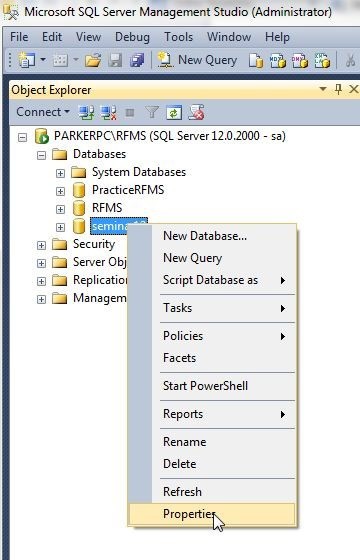
Task: Close the Object Explorer panel
Action: (x=354, y=89)
